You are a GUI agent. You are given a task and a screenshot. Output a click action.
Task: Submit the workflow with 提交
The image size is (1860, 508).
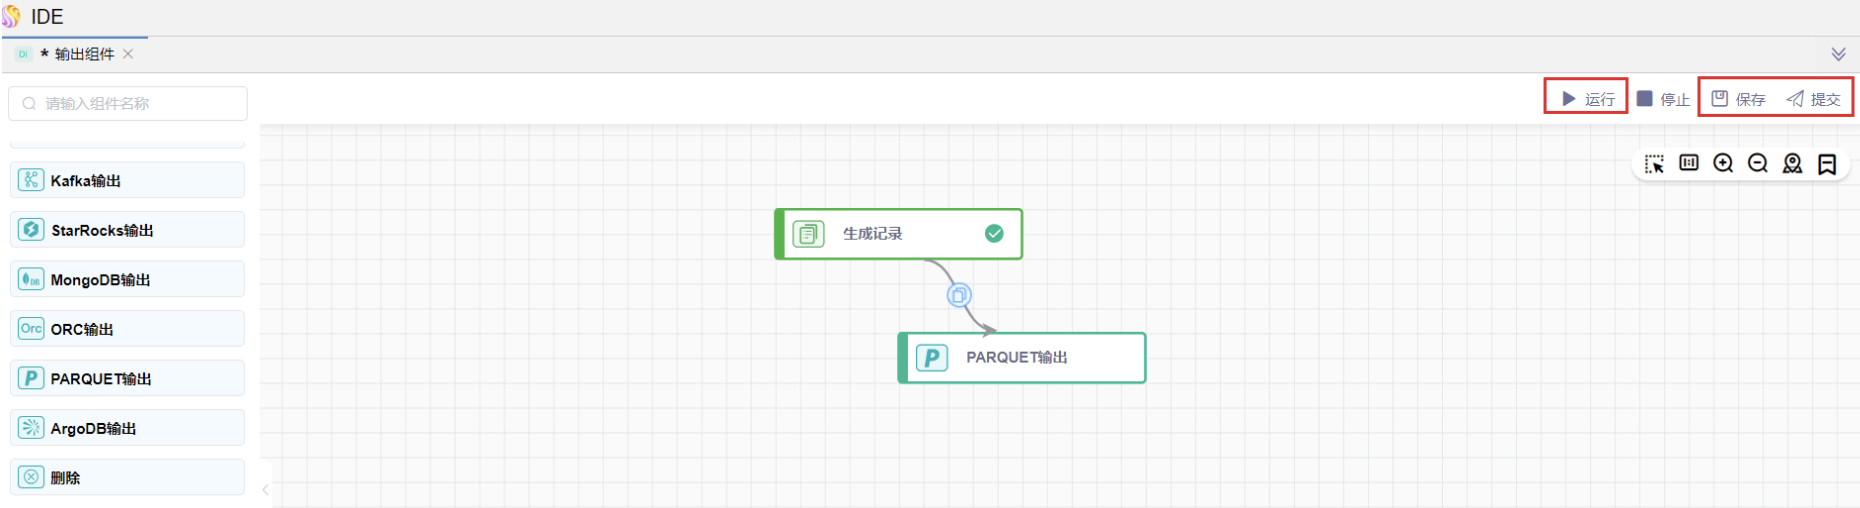1814,99
